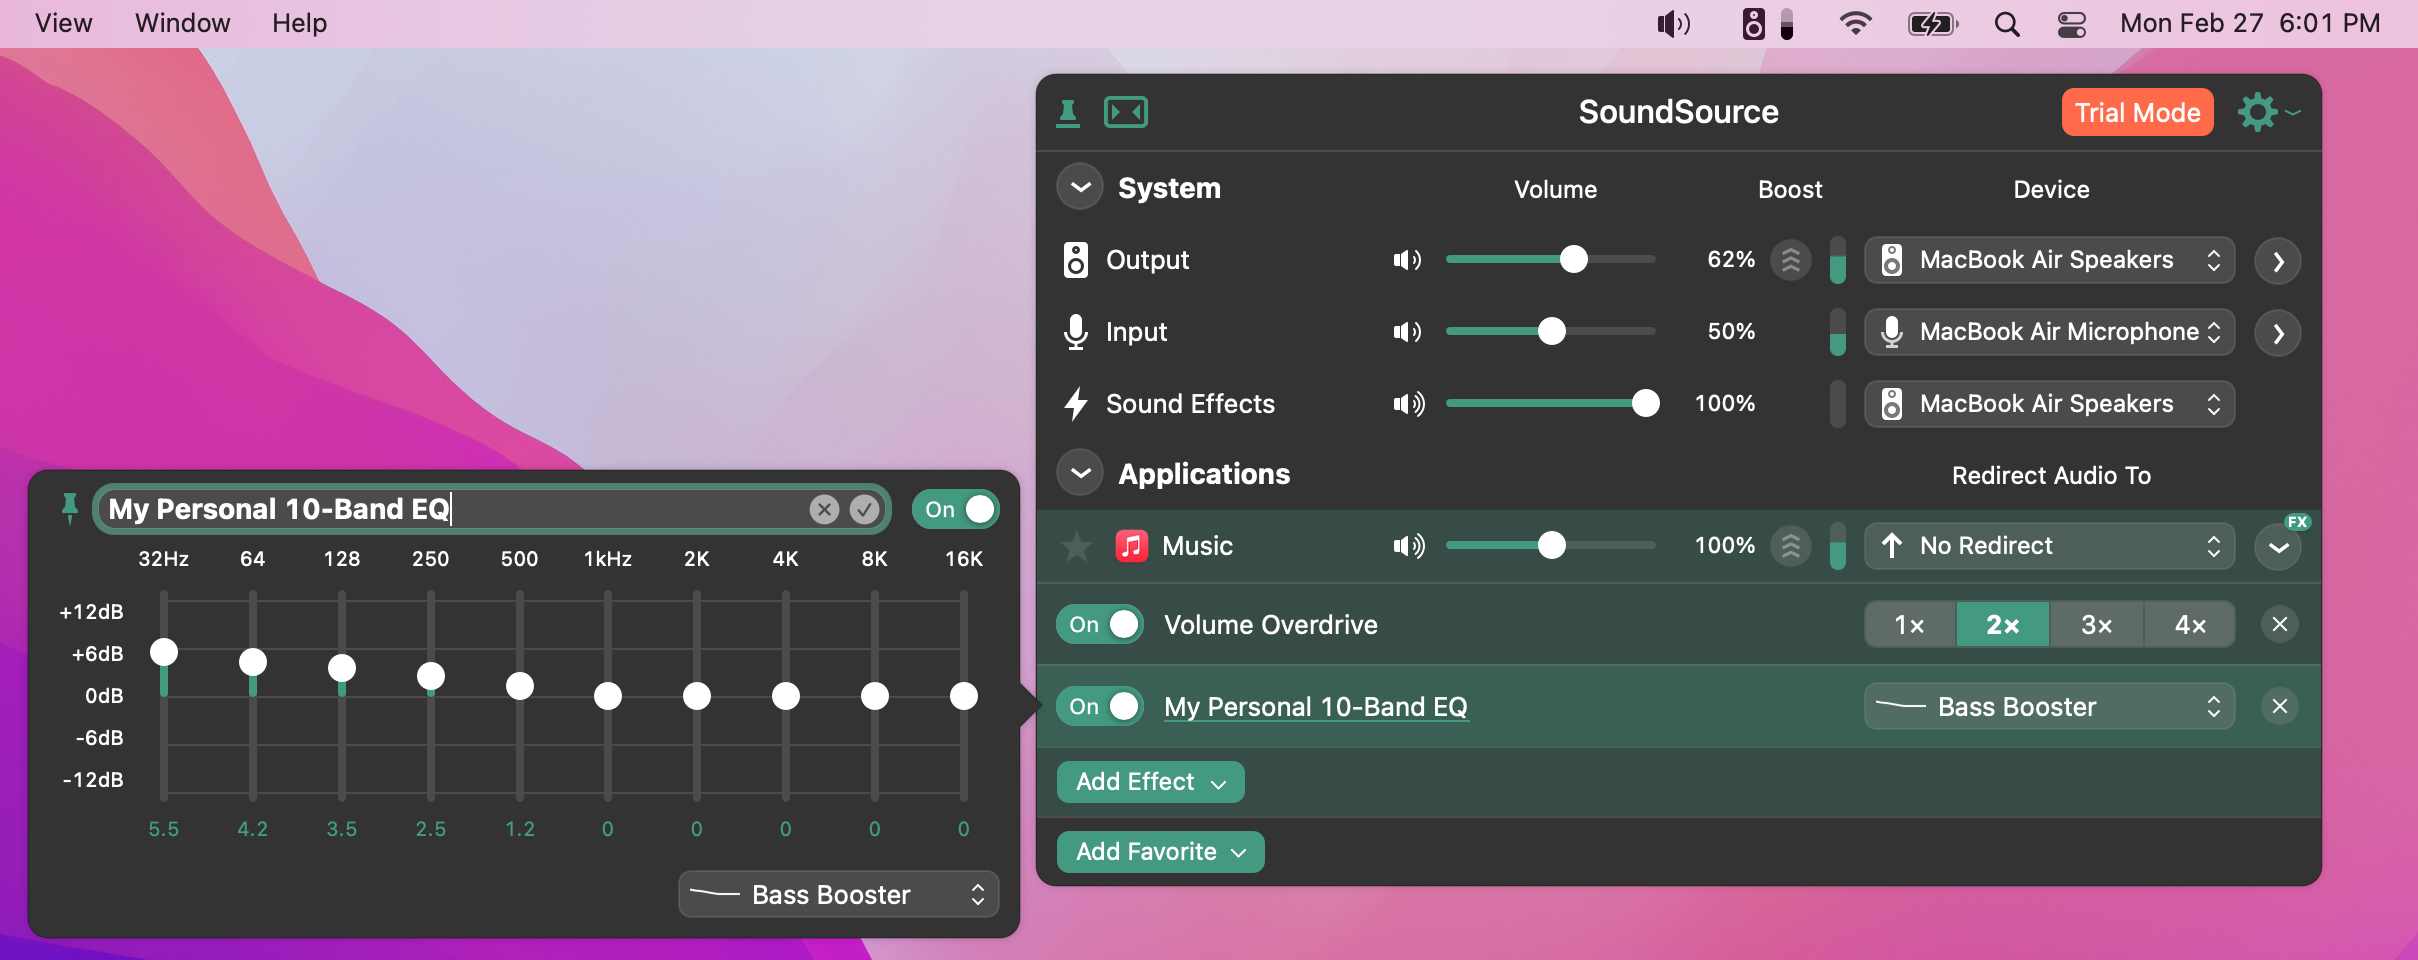This screenshot has width=2418, height=960.
Task: Open My Personal 10-Band EQ link
Action: point(1316,707)
